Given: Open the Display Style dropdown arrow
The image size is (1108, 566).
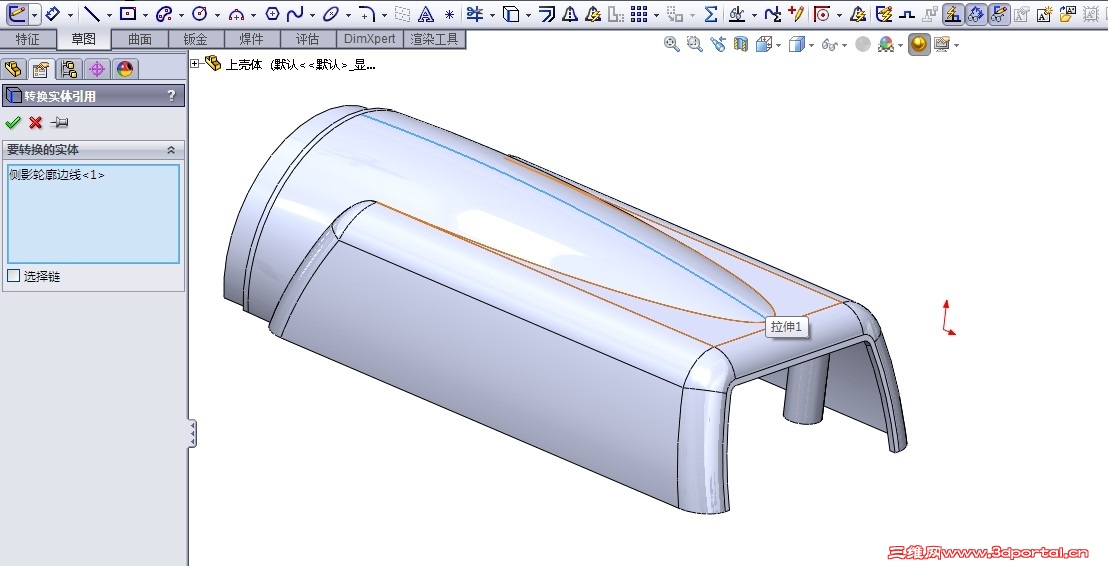Looking at the screenshot, I should point(811,45).
